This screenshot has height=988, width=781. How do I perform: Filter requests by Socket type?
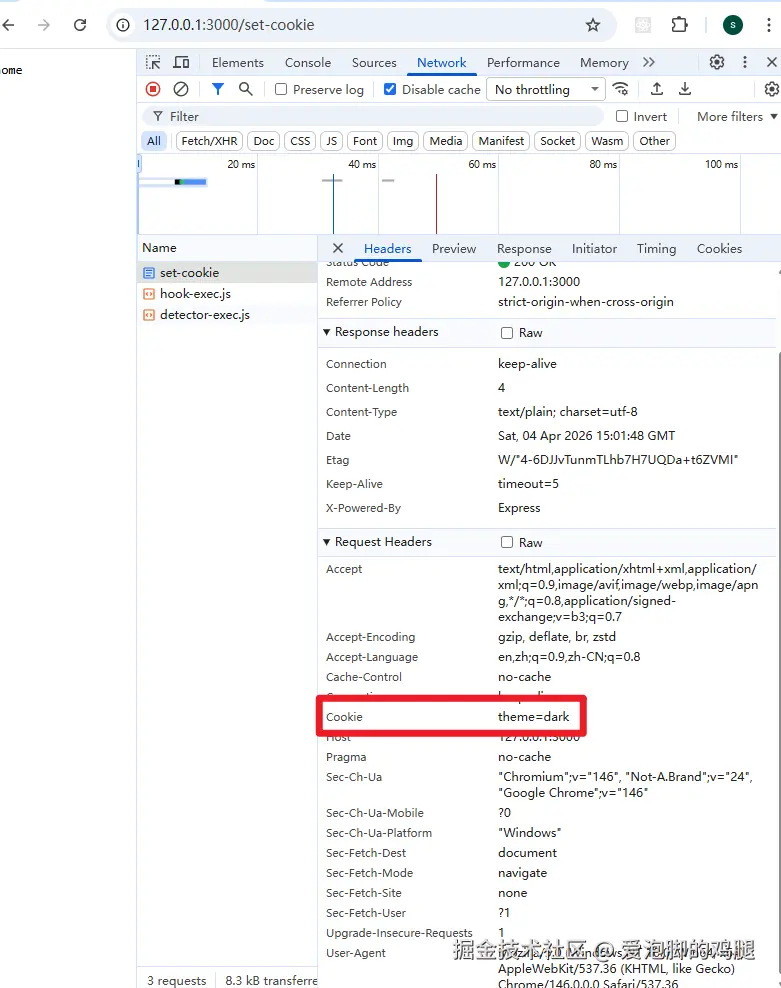(x=557, y=141)
